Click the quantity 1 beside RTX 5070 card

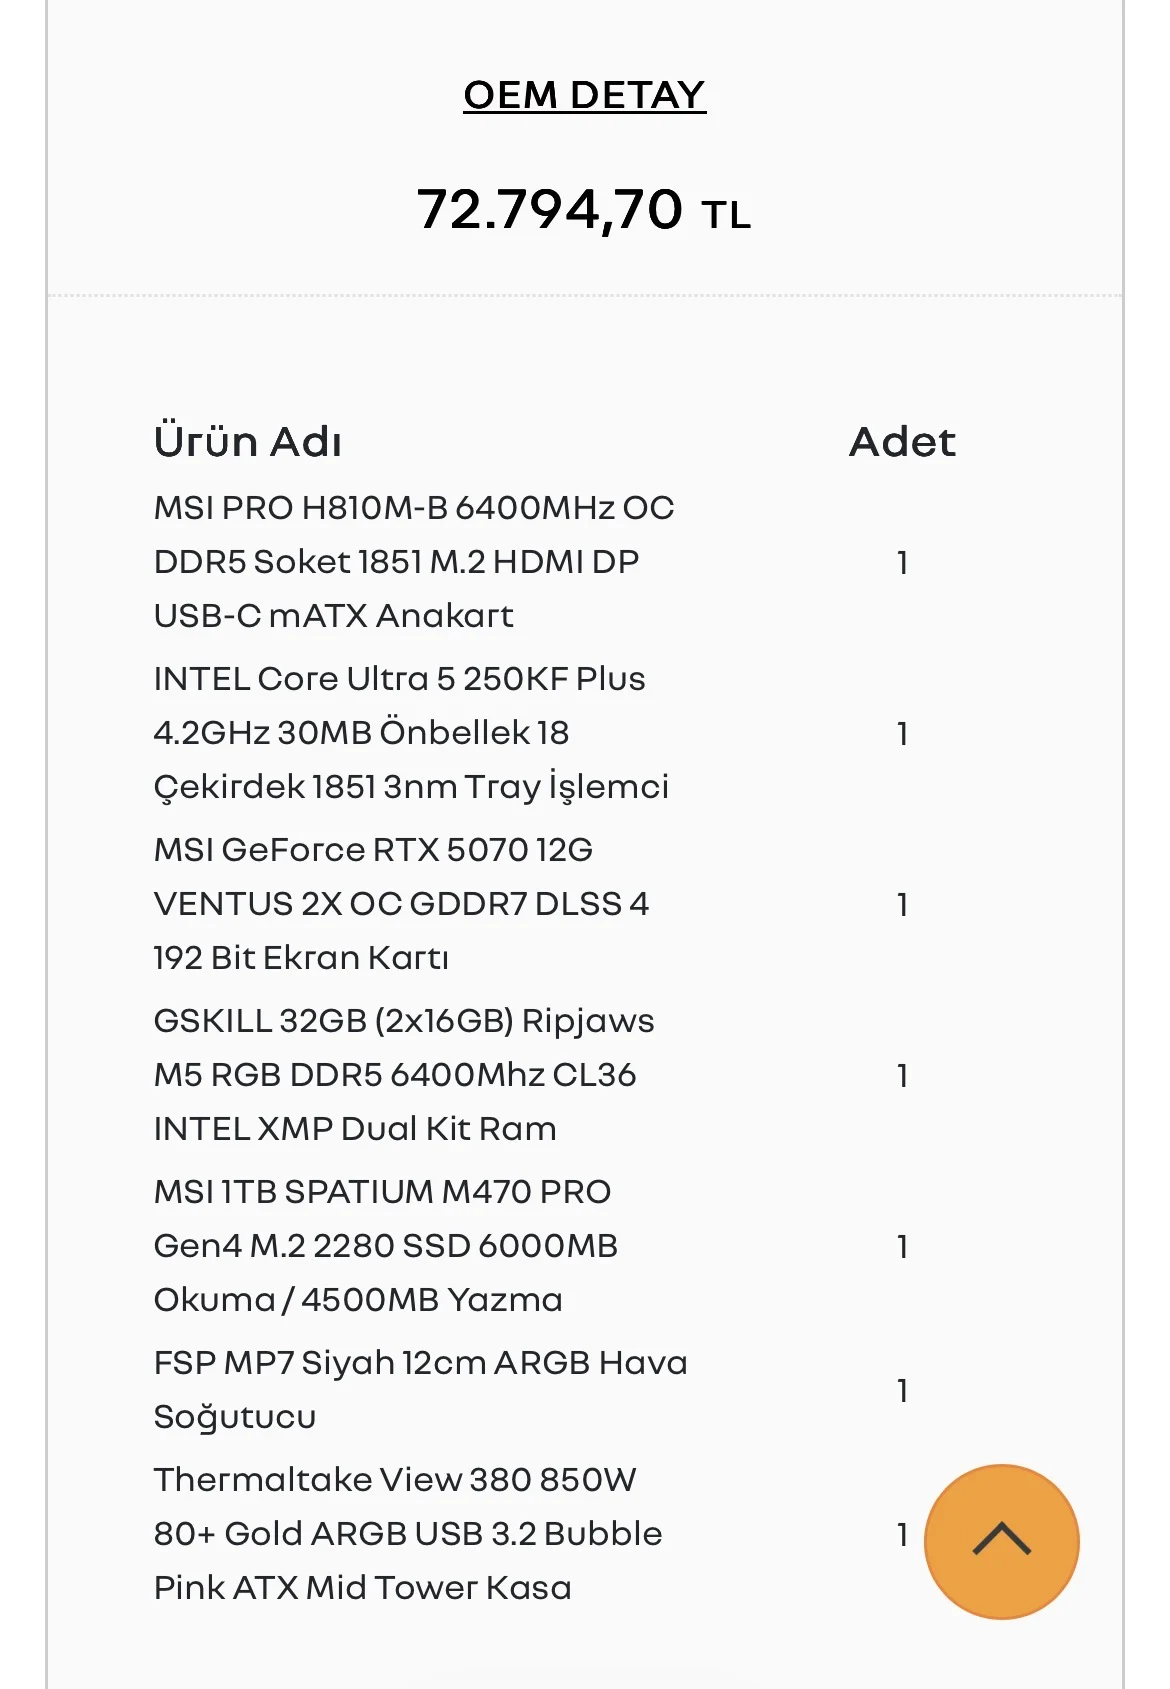tap(902, 905)
